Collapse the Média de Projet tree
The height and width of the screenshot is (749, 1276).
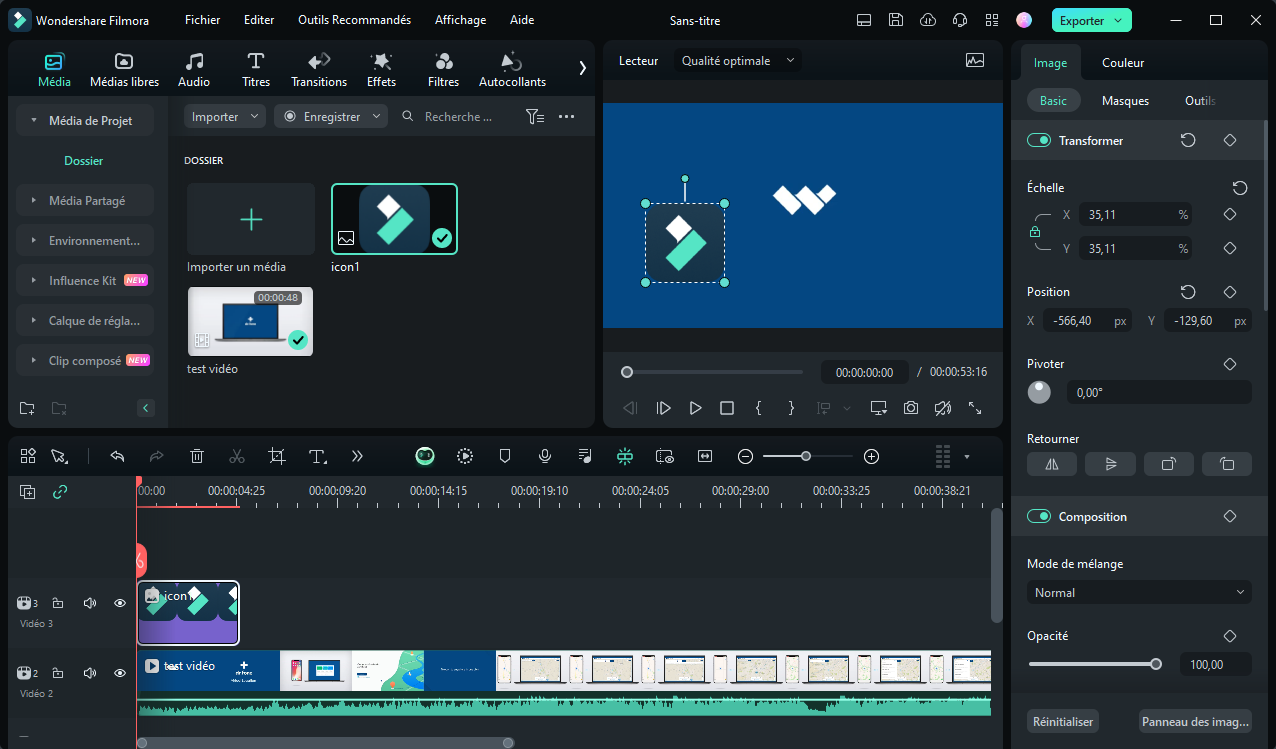point(35,121)
